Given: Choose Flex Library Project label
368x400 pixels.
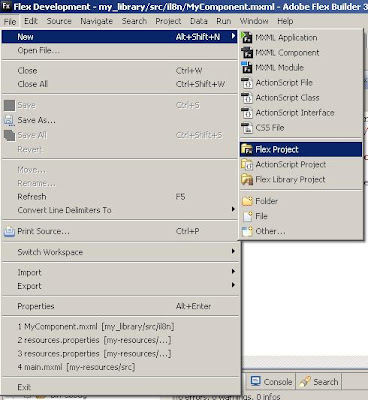Looking at the screenshot, I should coord(290,179).
